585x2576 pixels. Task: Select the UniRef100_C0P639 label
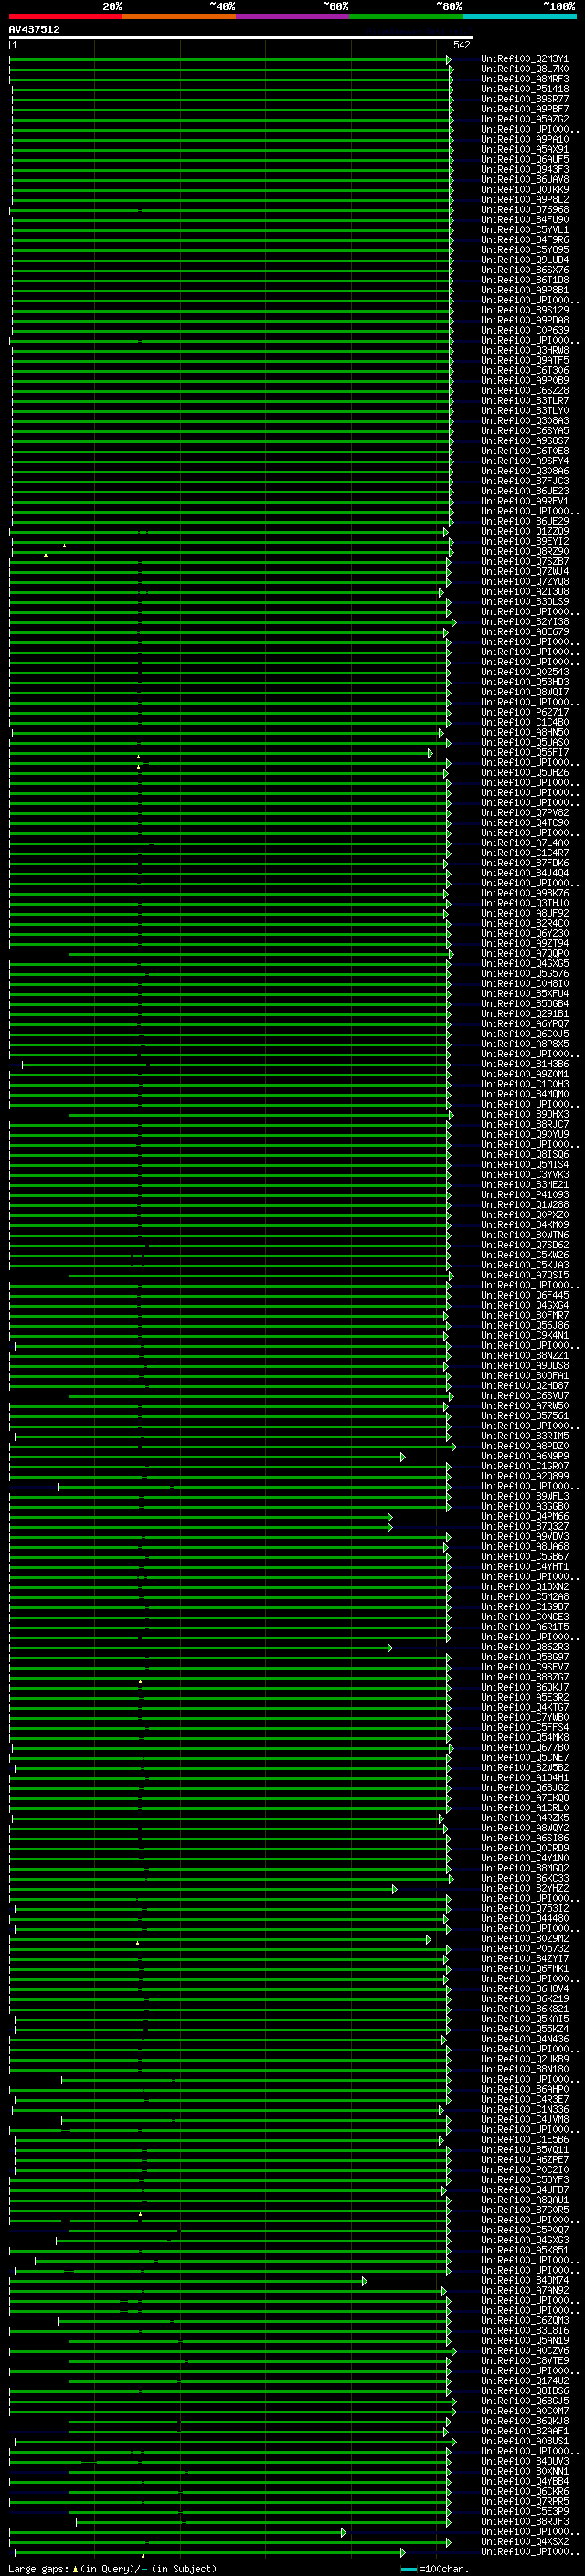[525, 330]
